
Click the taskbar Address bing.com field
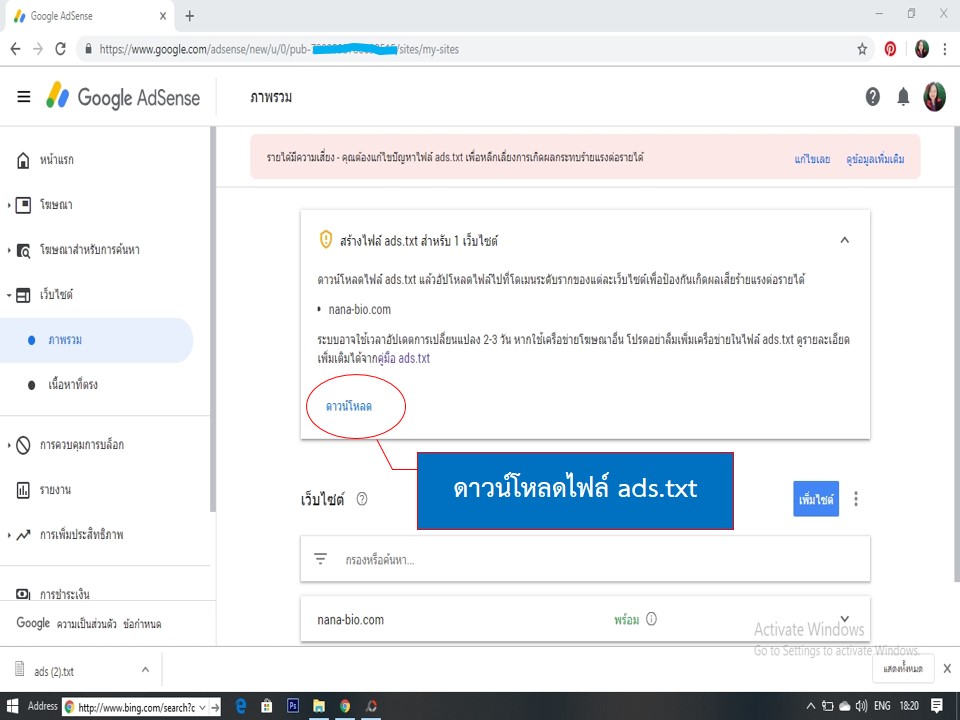(136, 707)
